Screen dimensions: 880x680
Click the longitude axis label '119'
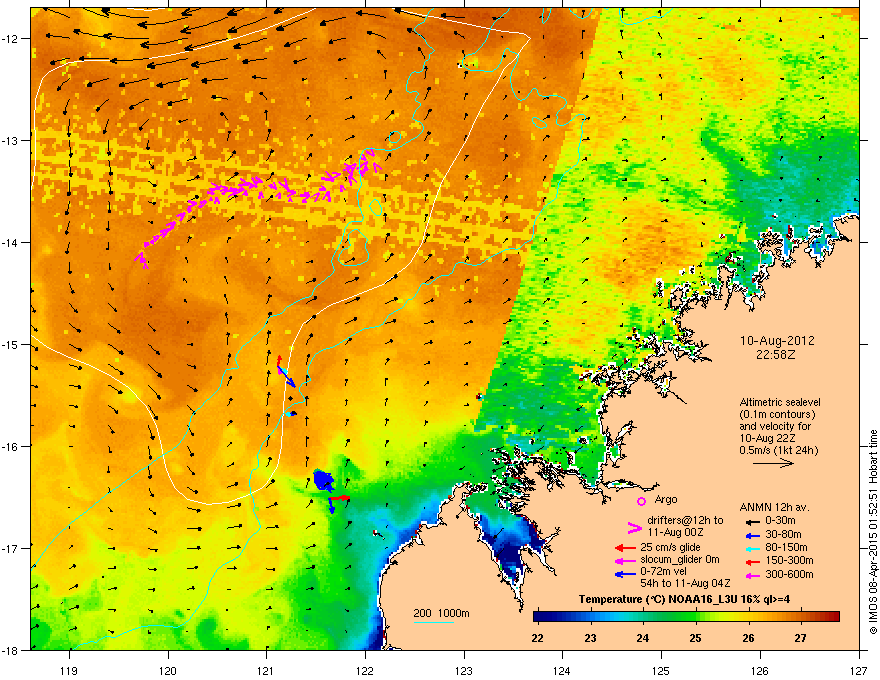(69, 670)
